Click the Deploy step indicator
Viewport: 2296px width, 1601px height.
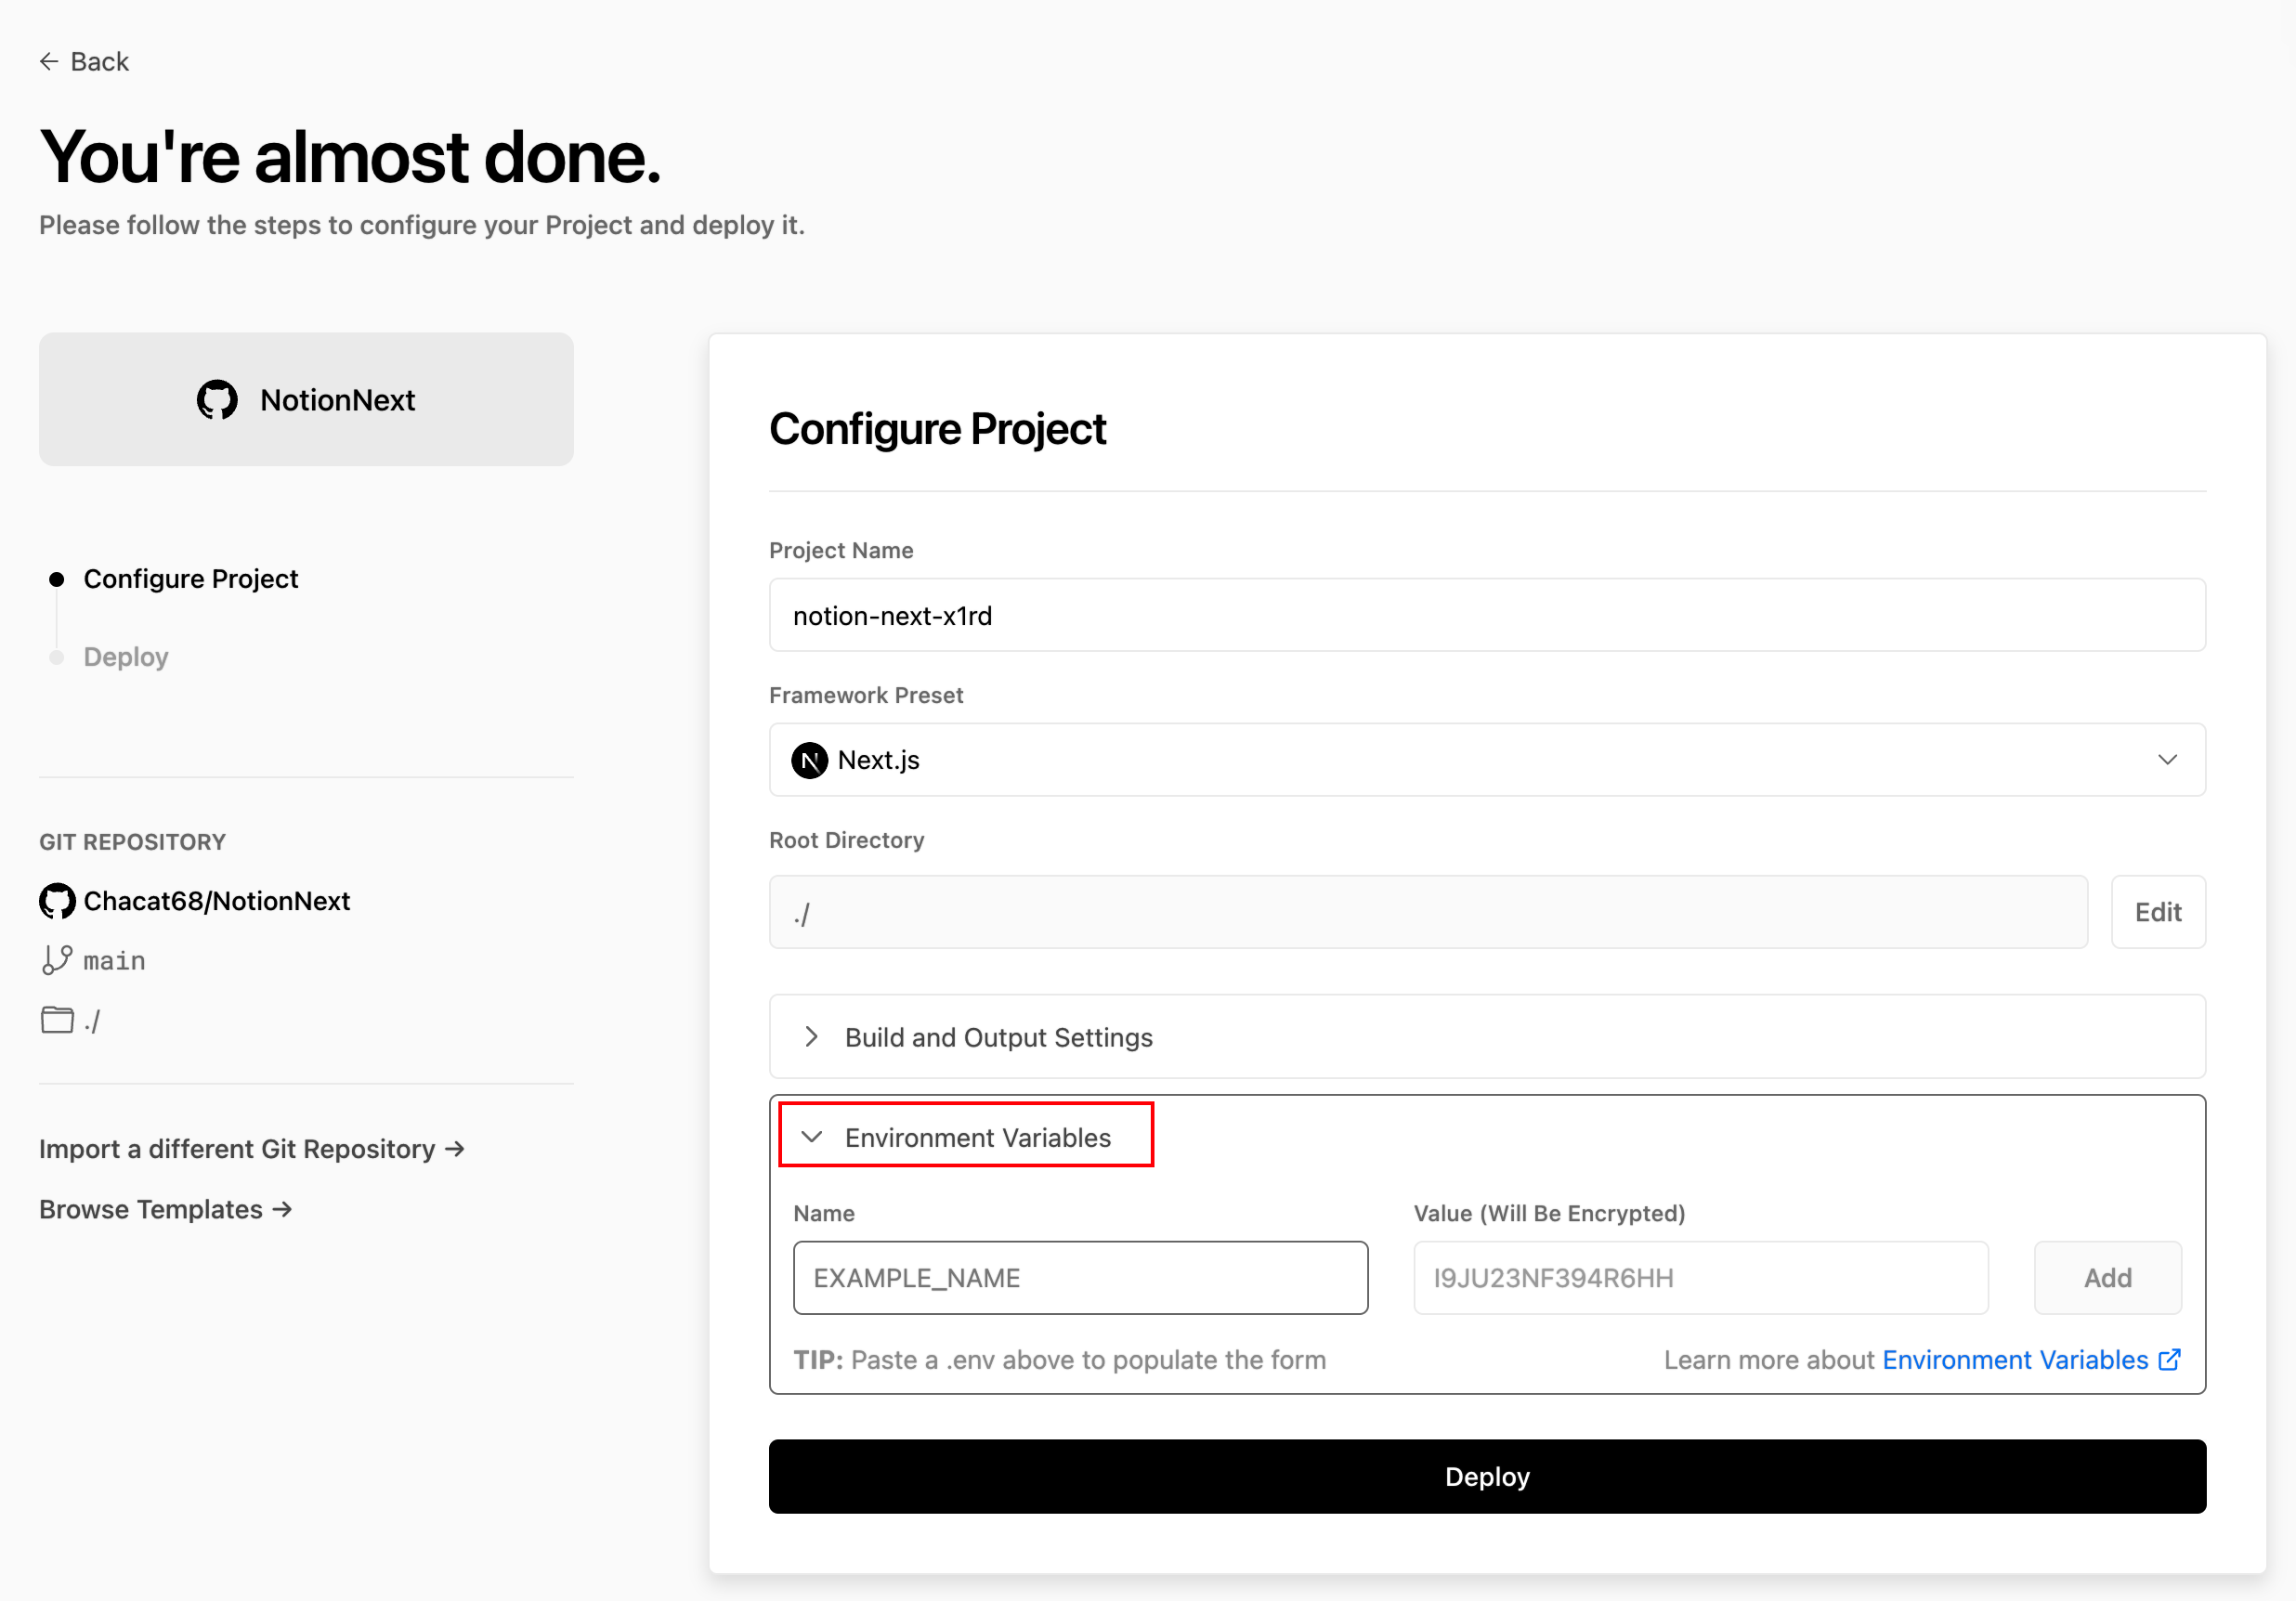click(124, 657)
